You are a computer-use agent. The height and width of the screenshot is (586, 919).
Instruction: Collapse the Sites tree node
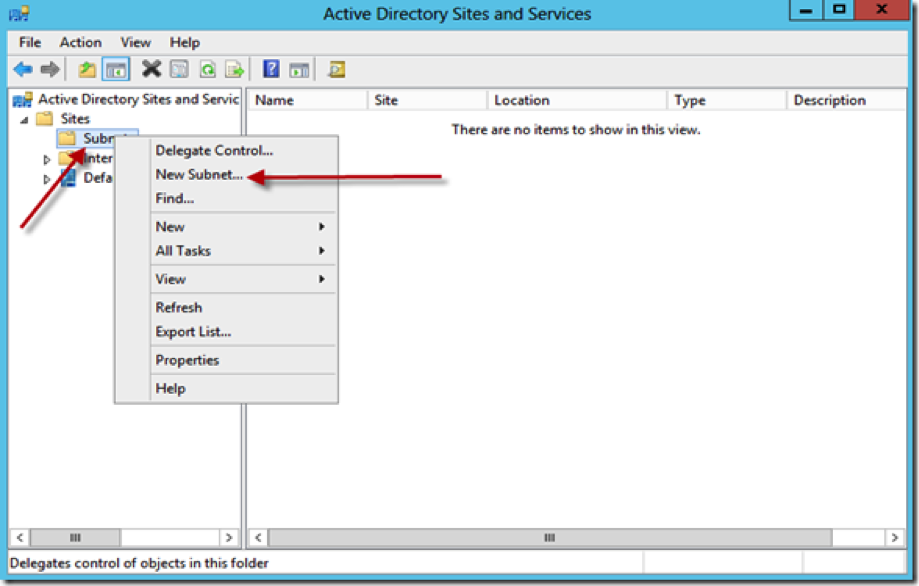pyautogui.click(x=25, y=120)
